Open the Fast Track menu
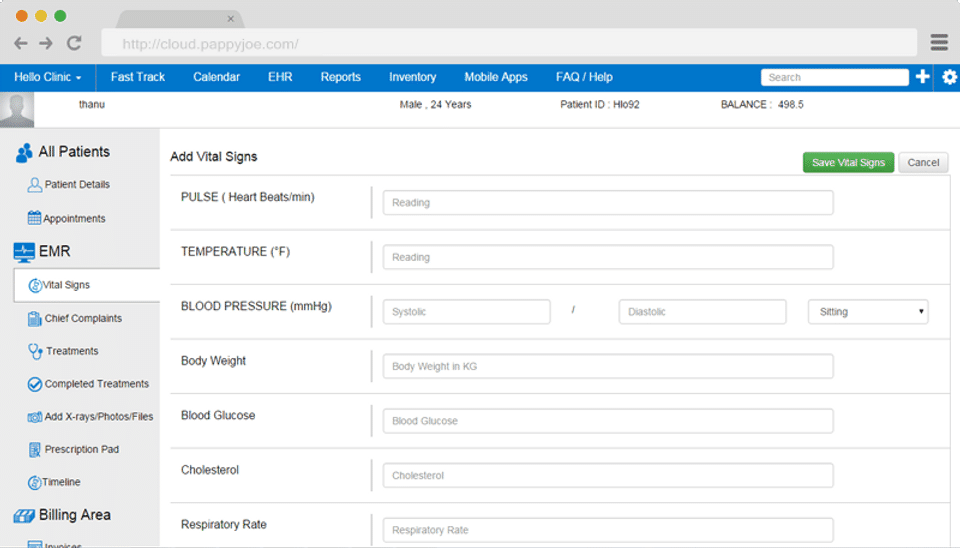Screen dimensions: 960x548 (x=138, y=77)
